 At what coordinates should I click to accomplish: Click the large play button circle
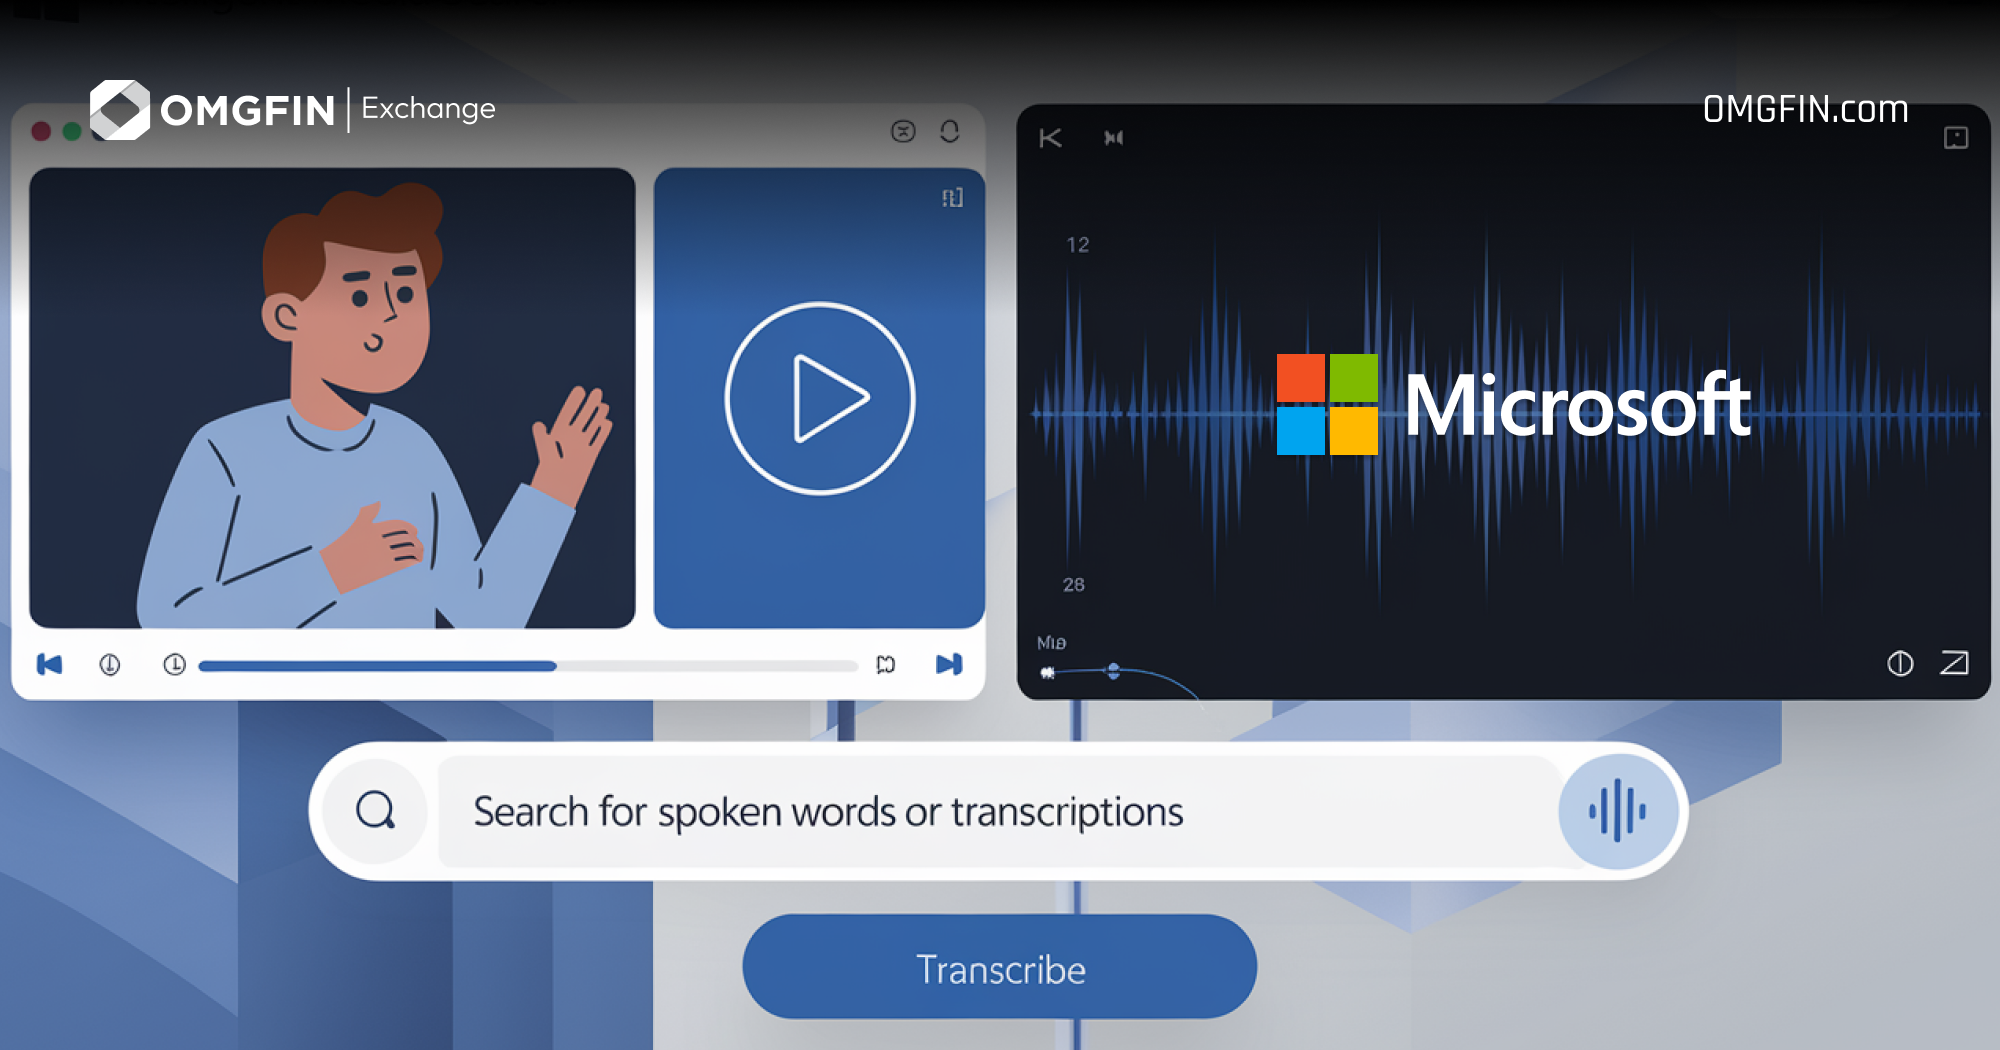(820, 398)
